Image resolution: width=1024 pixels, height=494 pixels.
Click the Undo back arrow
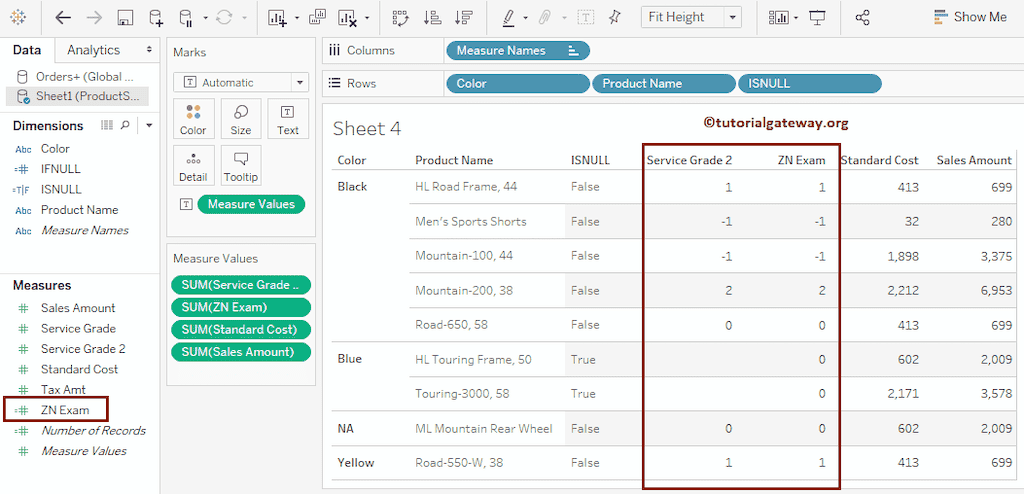tap(63, 17)
